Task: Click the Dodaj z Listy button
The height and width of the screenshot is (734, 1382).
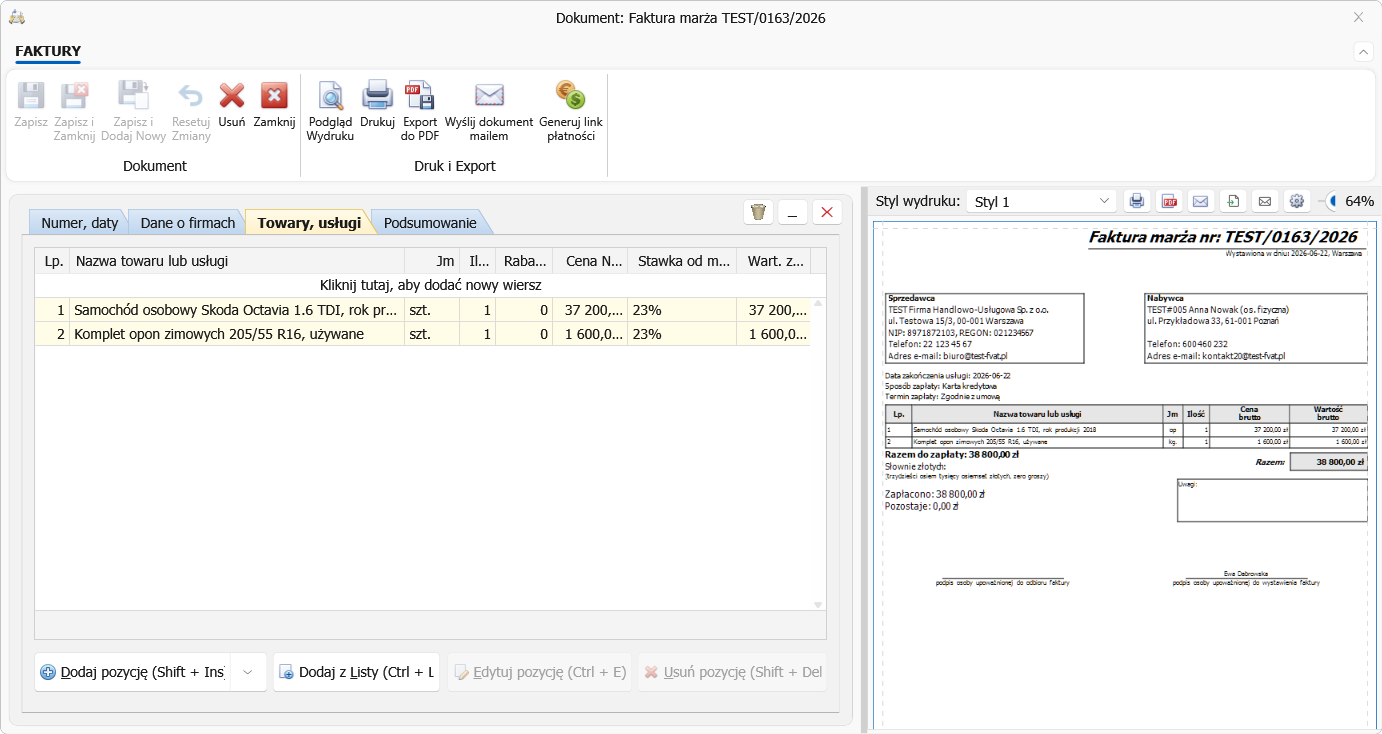Action: tap(357, 672)
